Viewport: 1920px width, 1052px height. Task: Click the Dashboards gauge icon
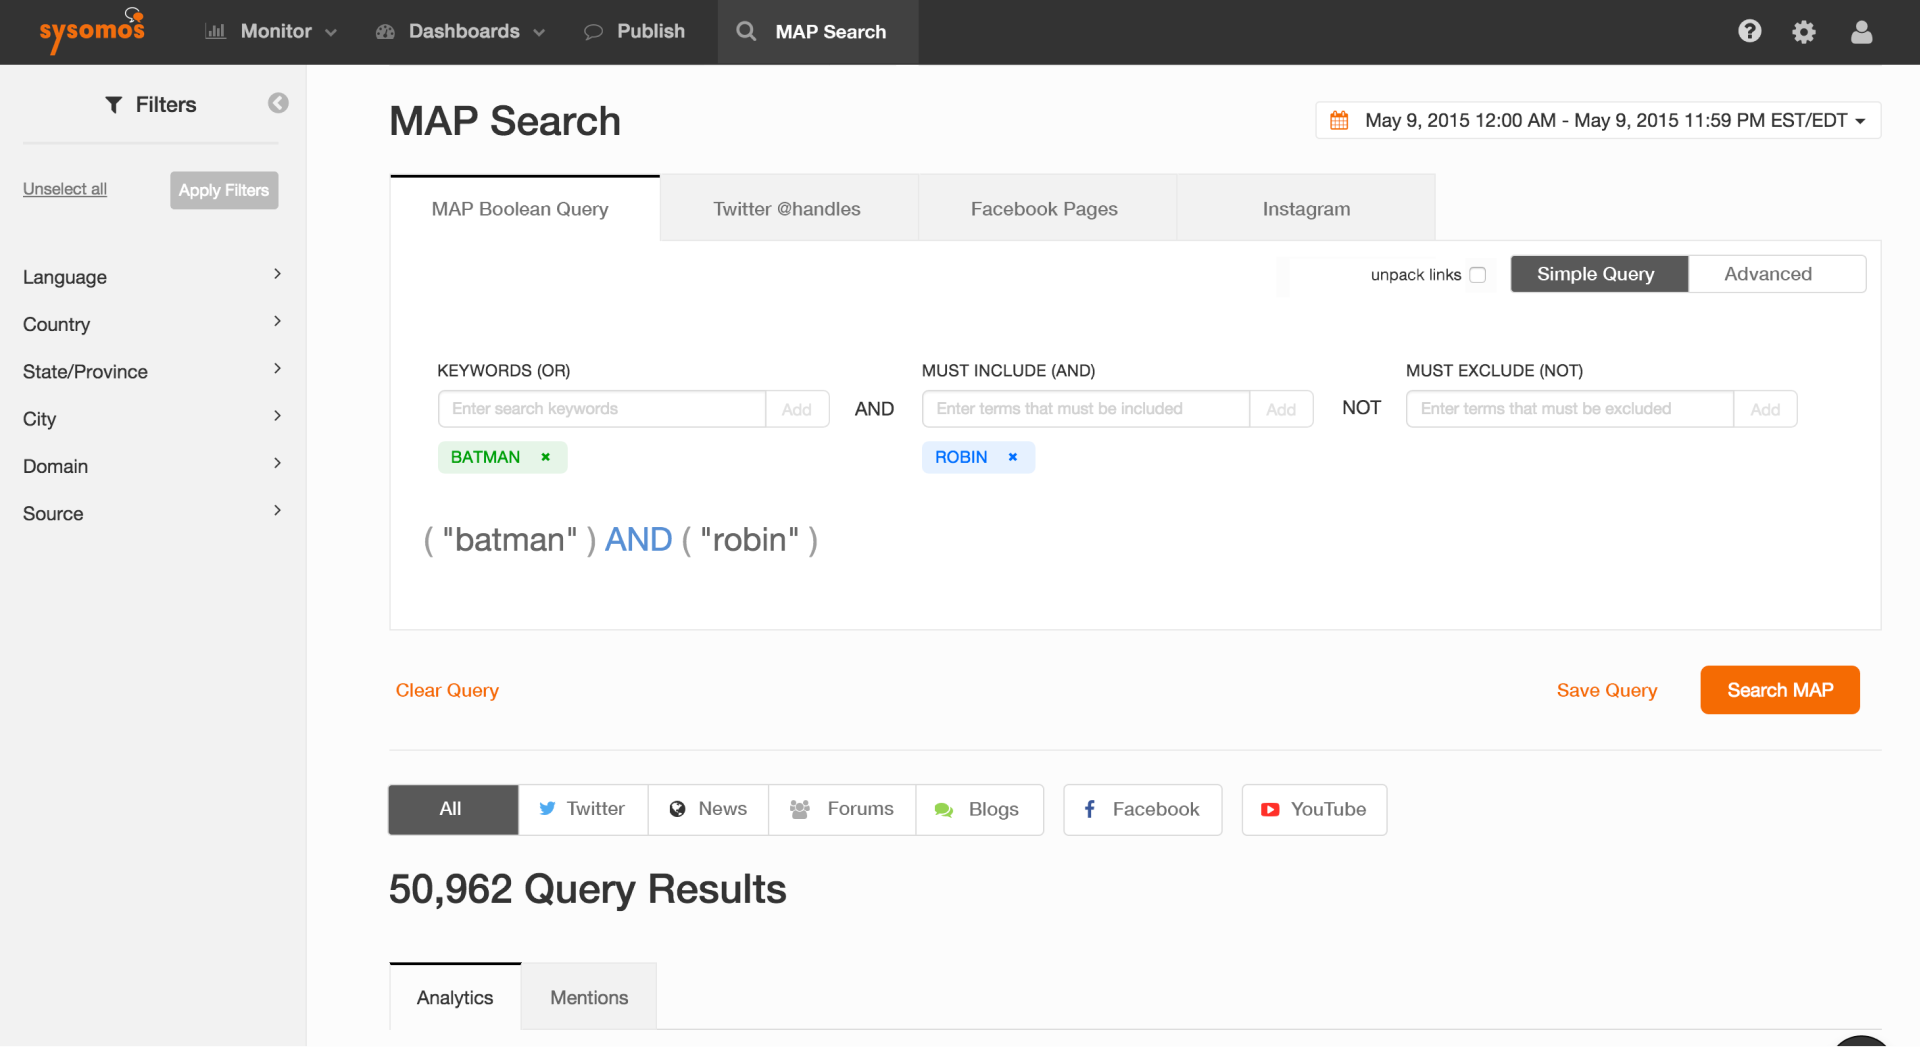(x=385, y=32)
